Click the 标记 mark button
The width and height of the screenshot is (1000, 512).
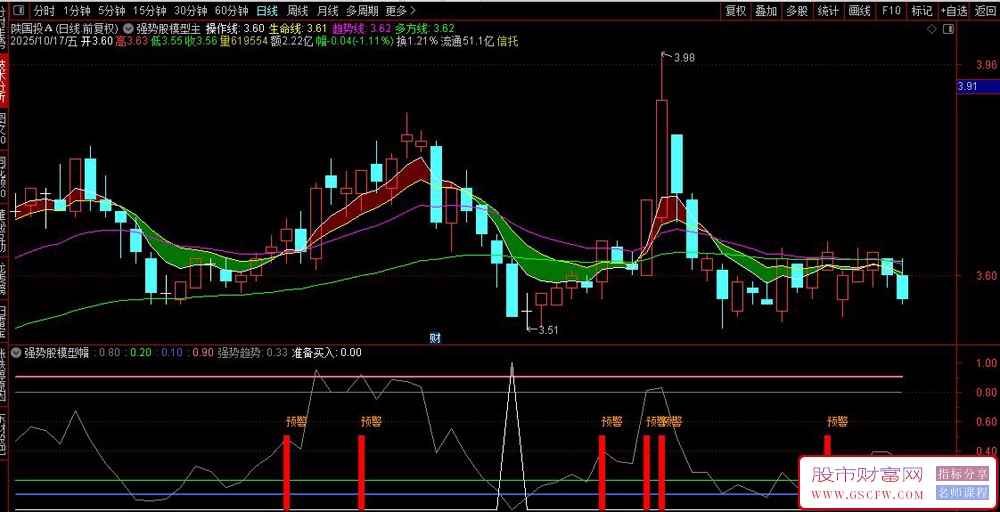(x=922, y=11)
